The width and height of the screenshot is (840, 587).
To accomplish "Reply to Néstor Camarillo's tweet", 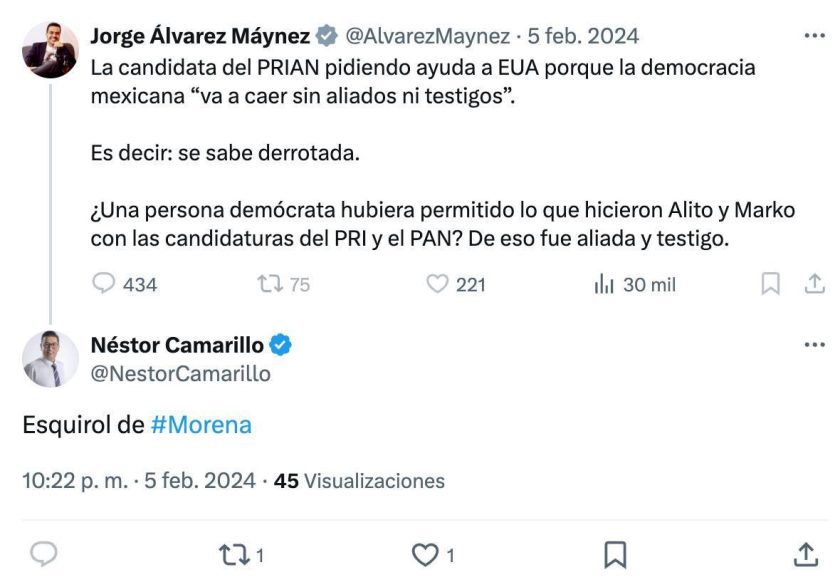I will [44, 554].
